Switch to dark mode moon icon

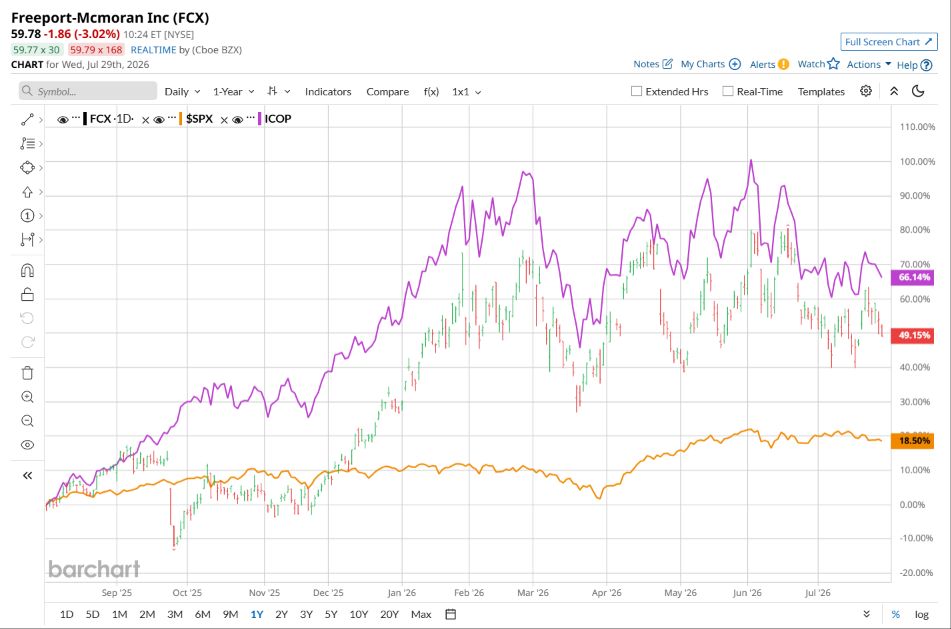(x=918, y=91)
